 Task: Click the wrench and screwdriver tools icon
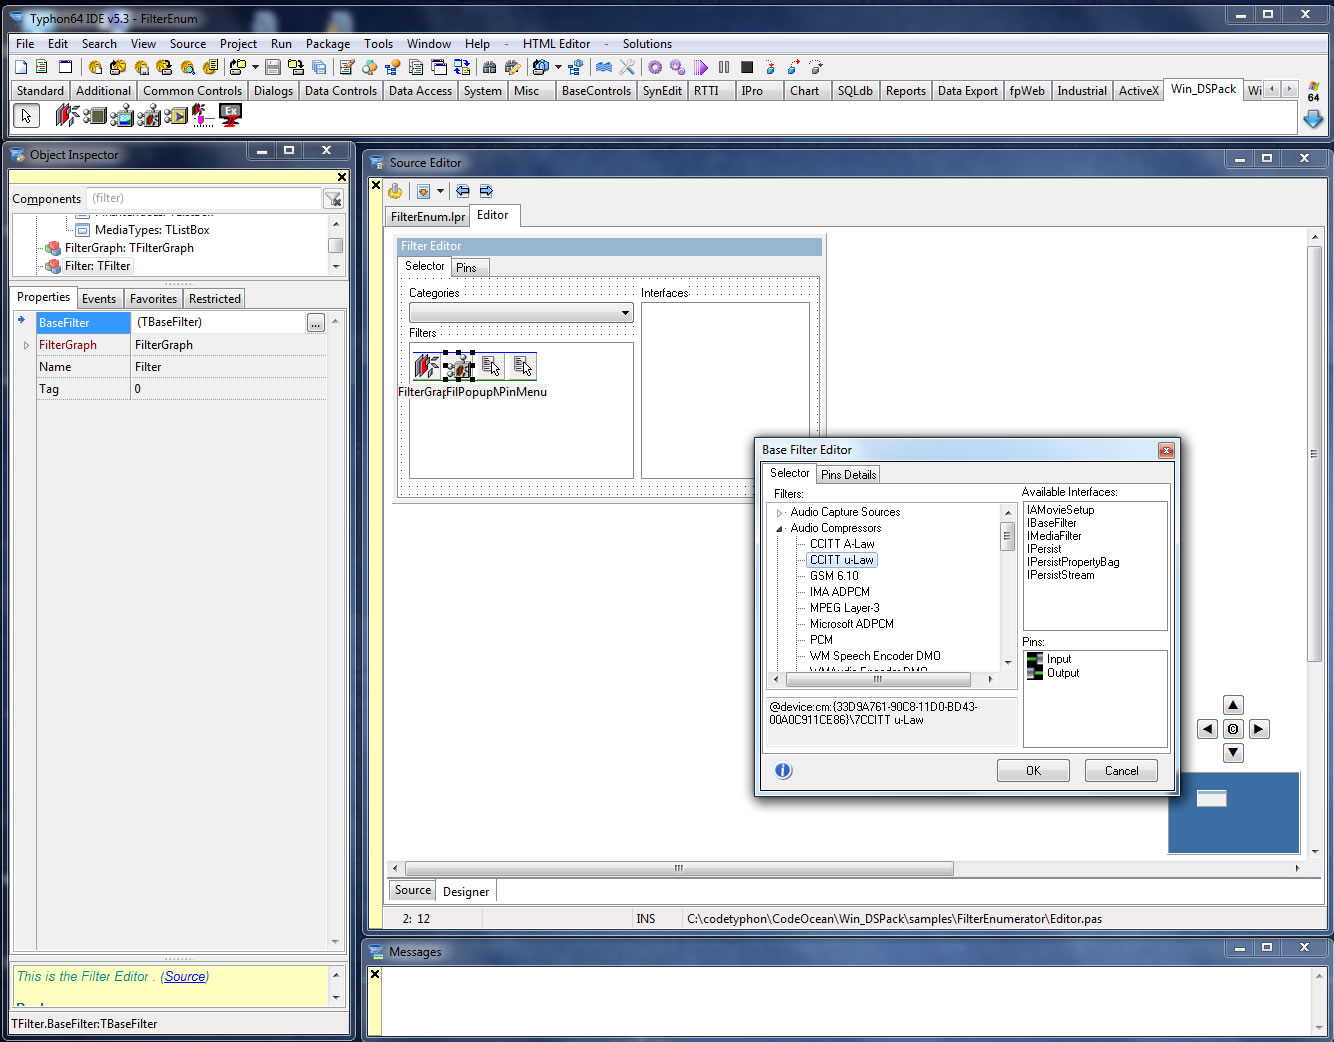point(627,67)
